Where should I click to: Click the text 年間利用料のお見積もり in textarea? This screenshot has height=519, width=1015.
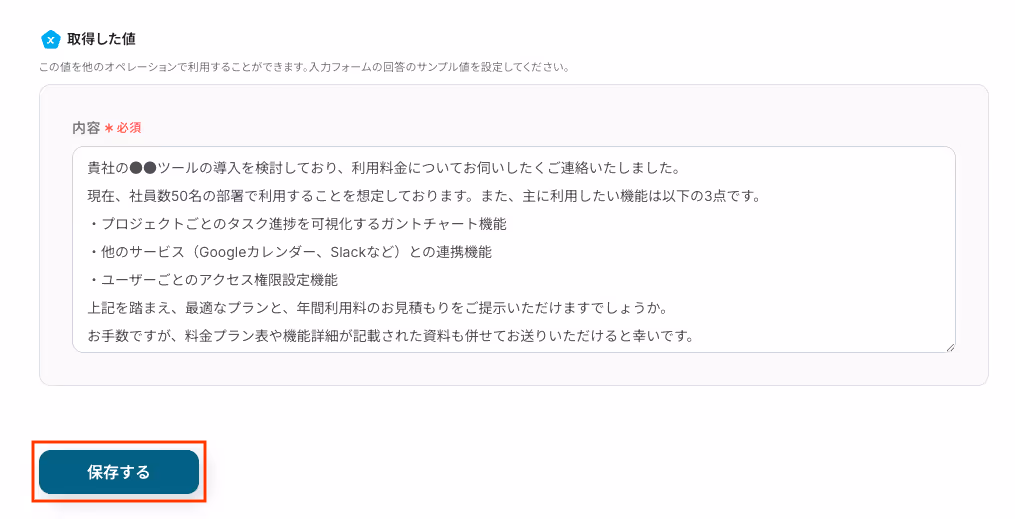(374, 308)
